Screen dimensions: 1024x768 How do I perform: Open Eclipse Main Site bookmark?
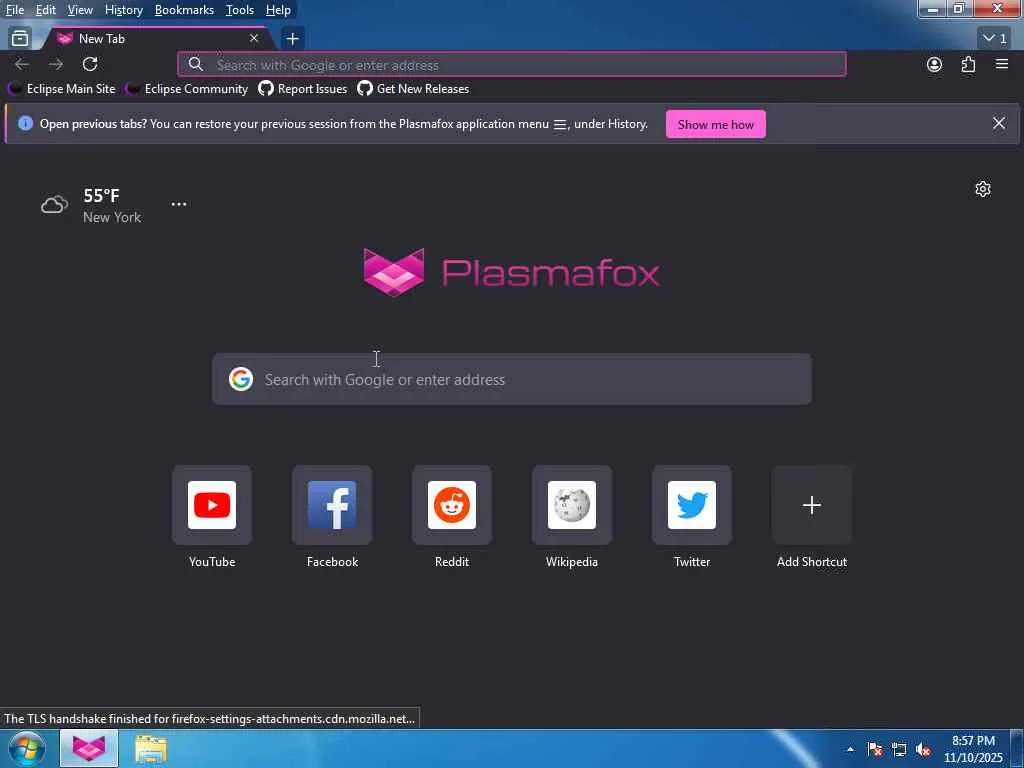63,89
